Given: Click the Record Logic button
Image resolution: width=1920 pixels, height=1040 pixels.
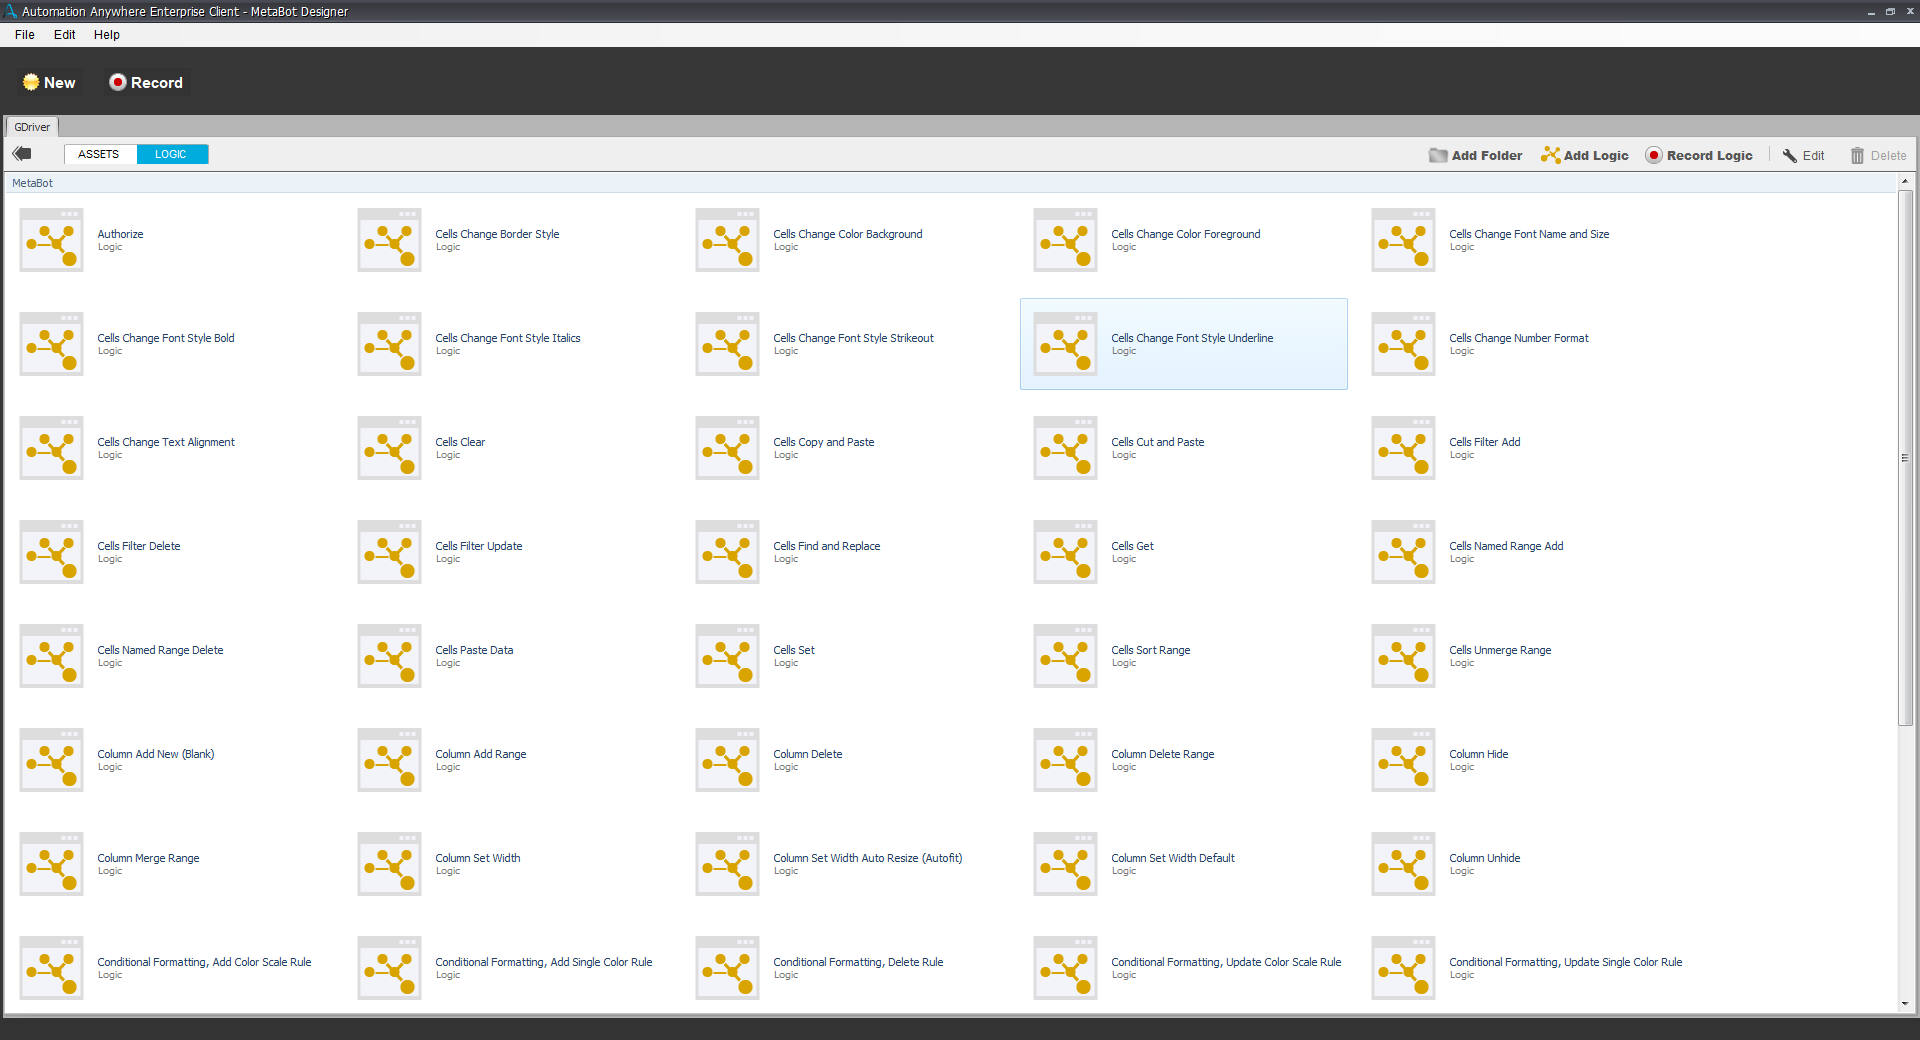Looking at the screenshot, I should click(x=1699, y=155).
